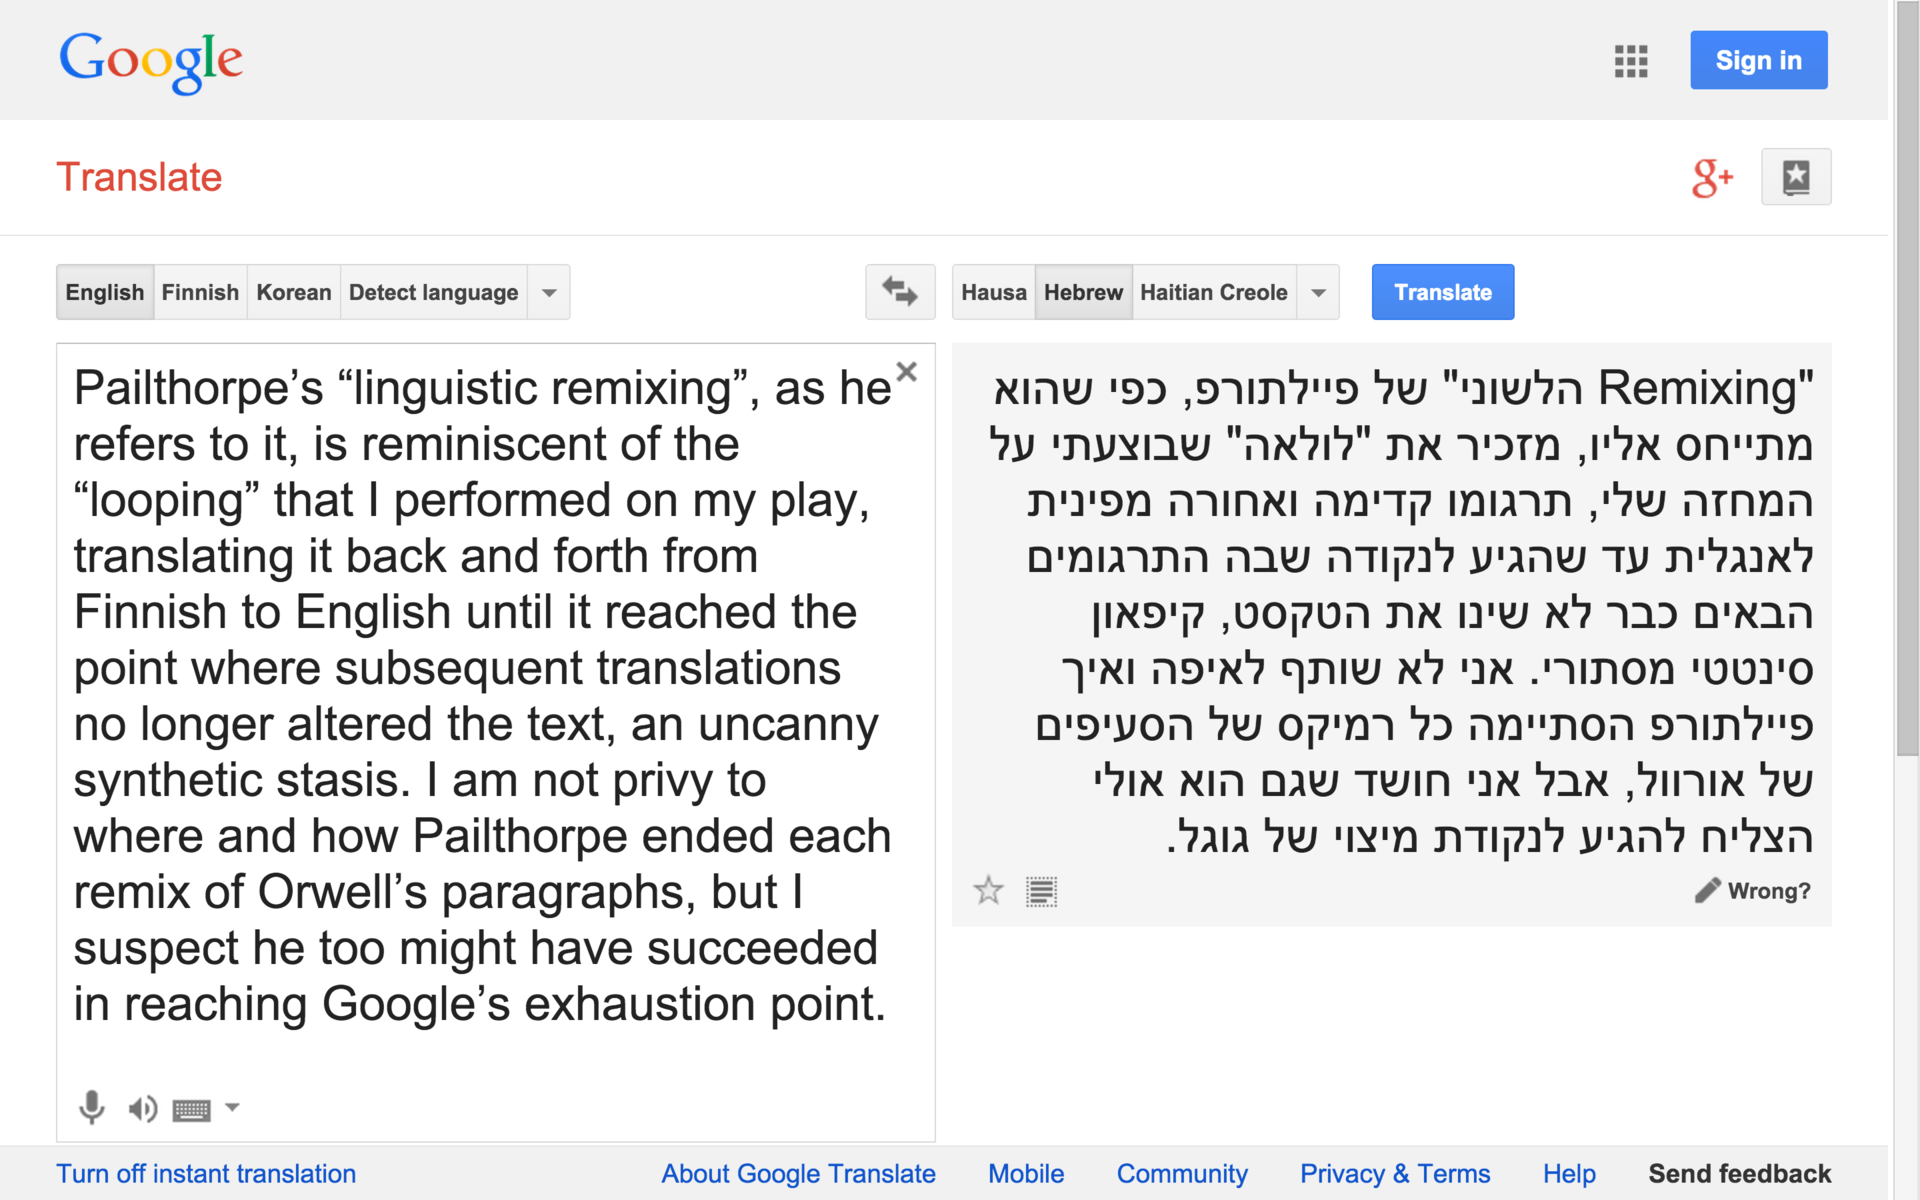Star the translation to save it

click(x=988, y=890)
